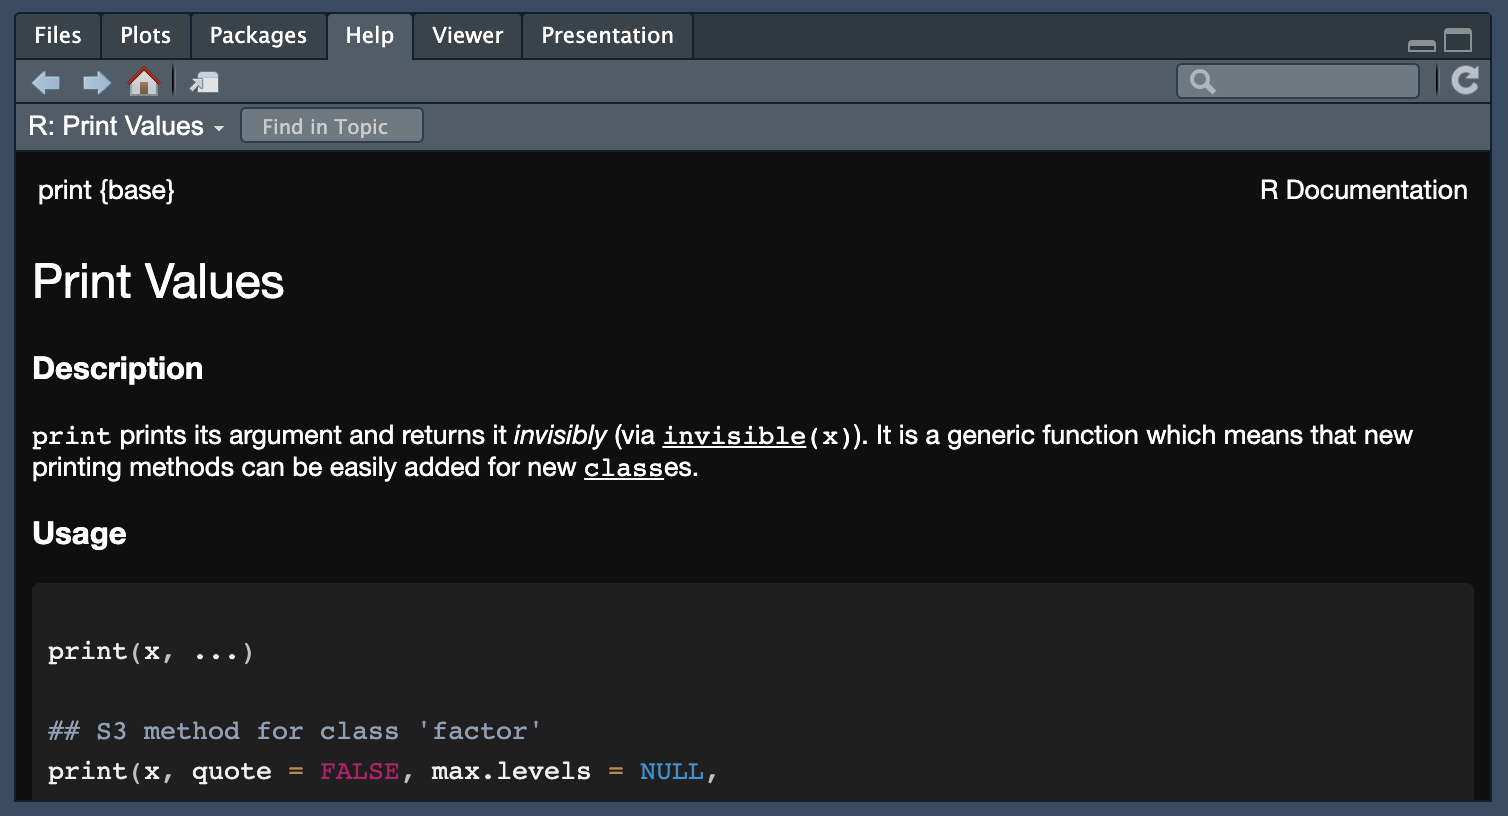Maximize the Help pane
Screen dimensions: 1508x816
(1458, 41)
